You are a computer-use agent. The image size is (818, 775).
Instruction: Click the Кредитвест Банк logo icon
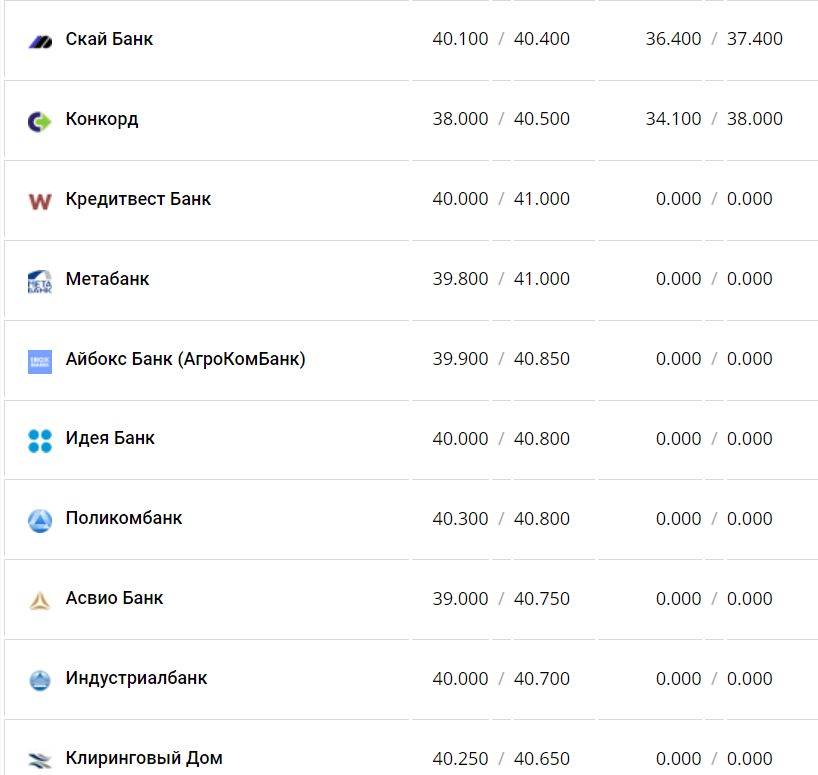click(x=40, y=201)
